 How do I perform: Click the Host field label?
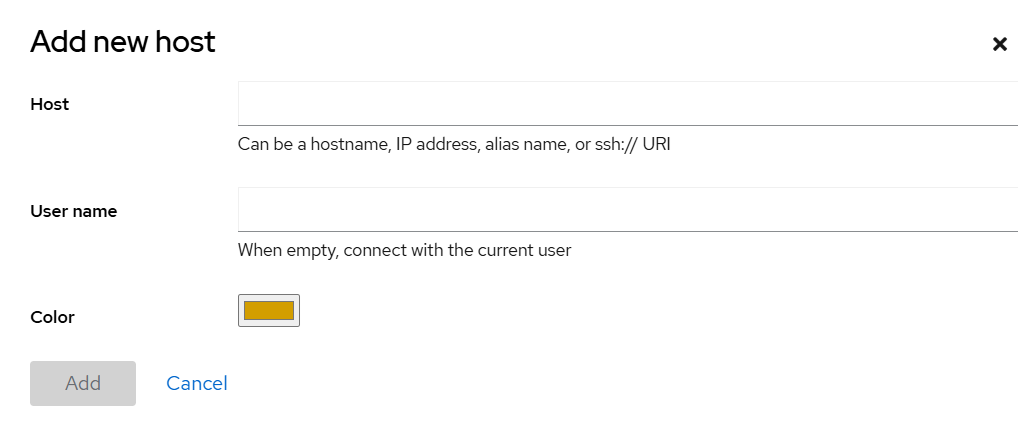tap(50, 104)
